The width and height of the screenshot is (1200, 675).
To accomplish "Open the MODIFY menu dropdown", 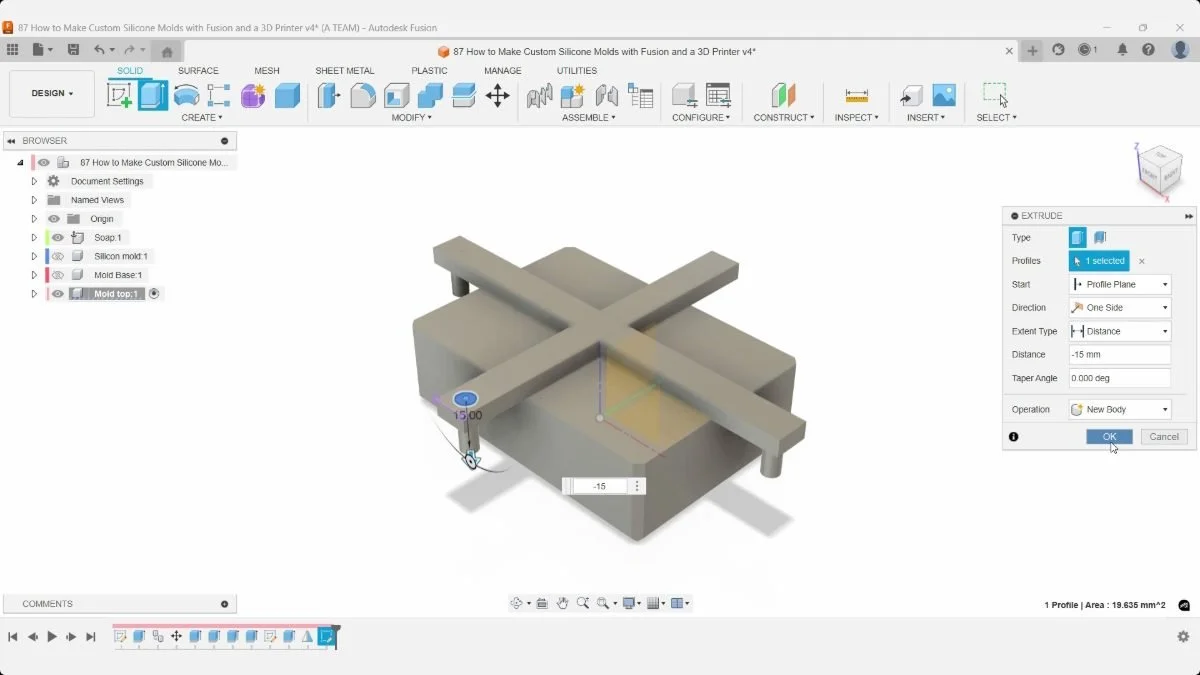I will 411,118.
